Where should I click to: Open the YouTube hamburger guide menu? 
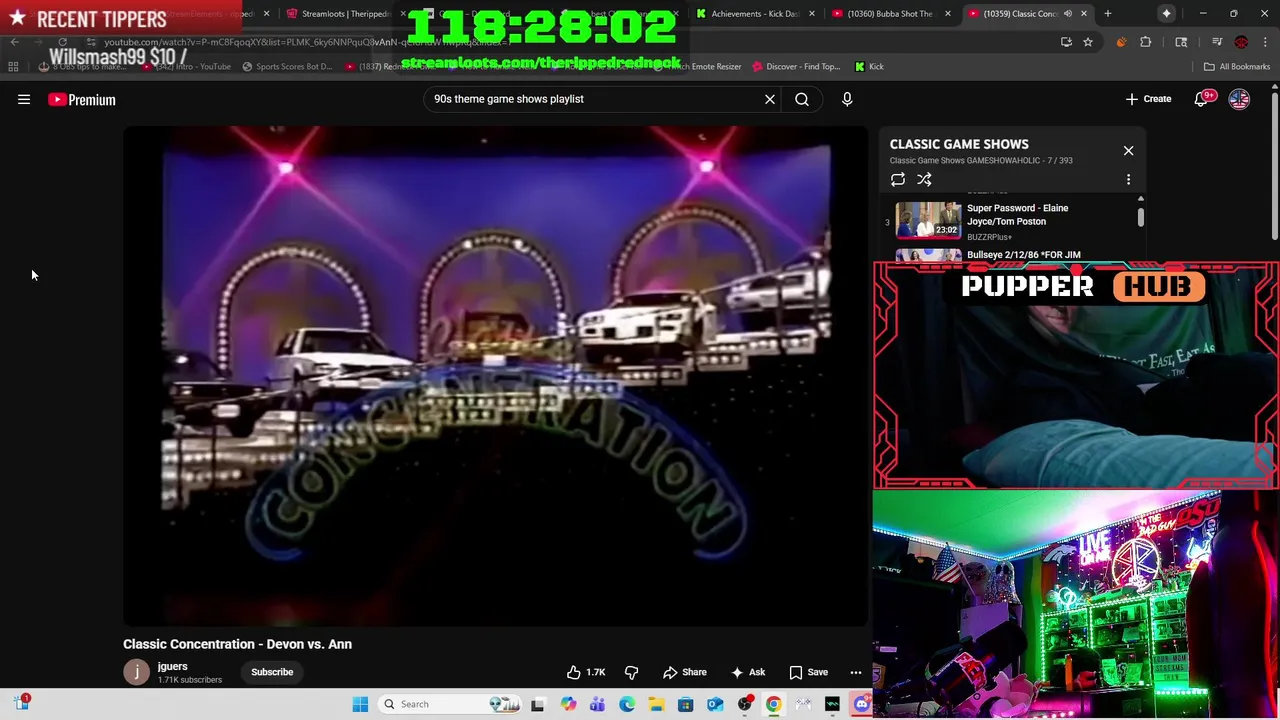[24, 99]
